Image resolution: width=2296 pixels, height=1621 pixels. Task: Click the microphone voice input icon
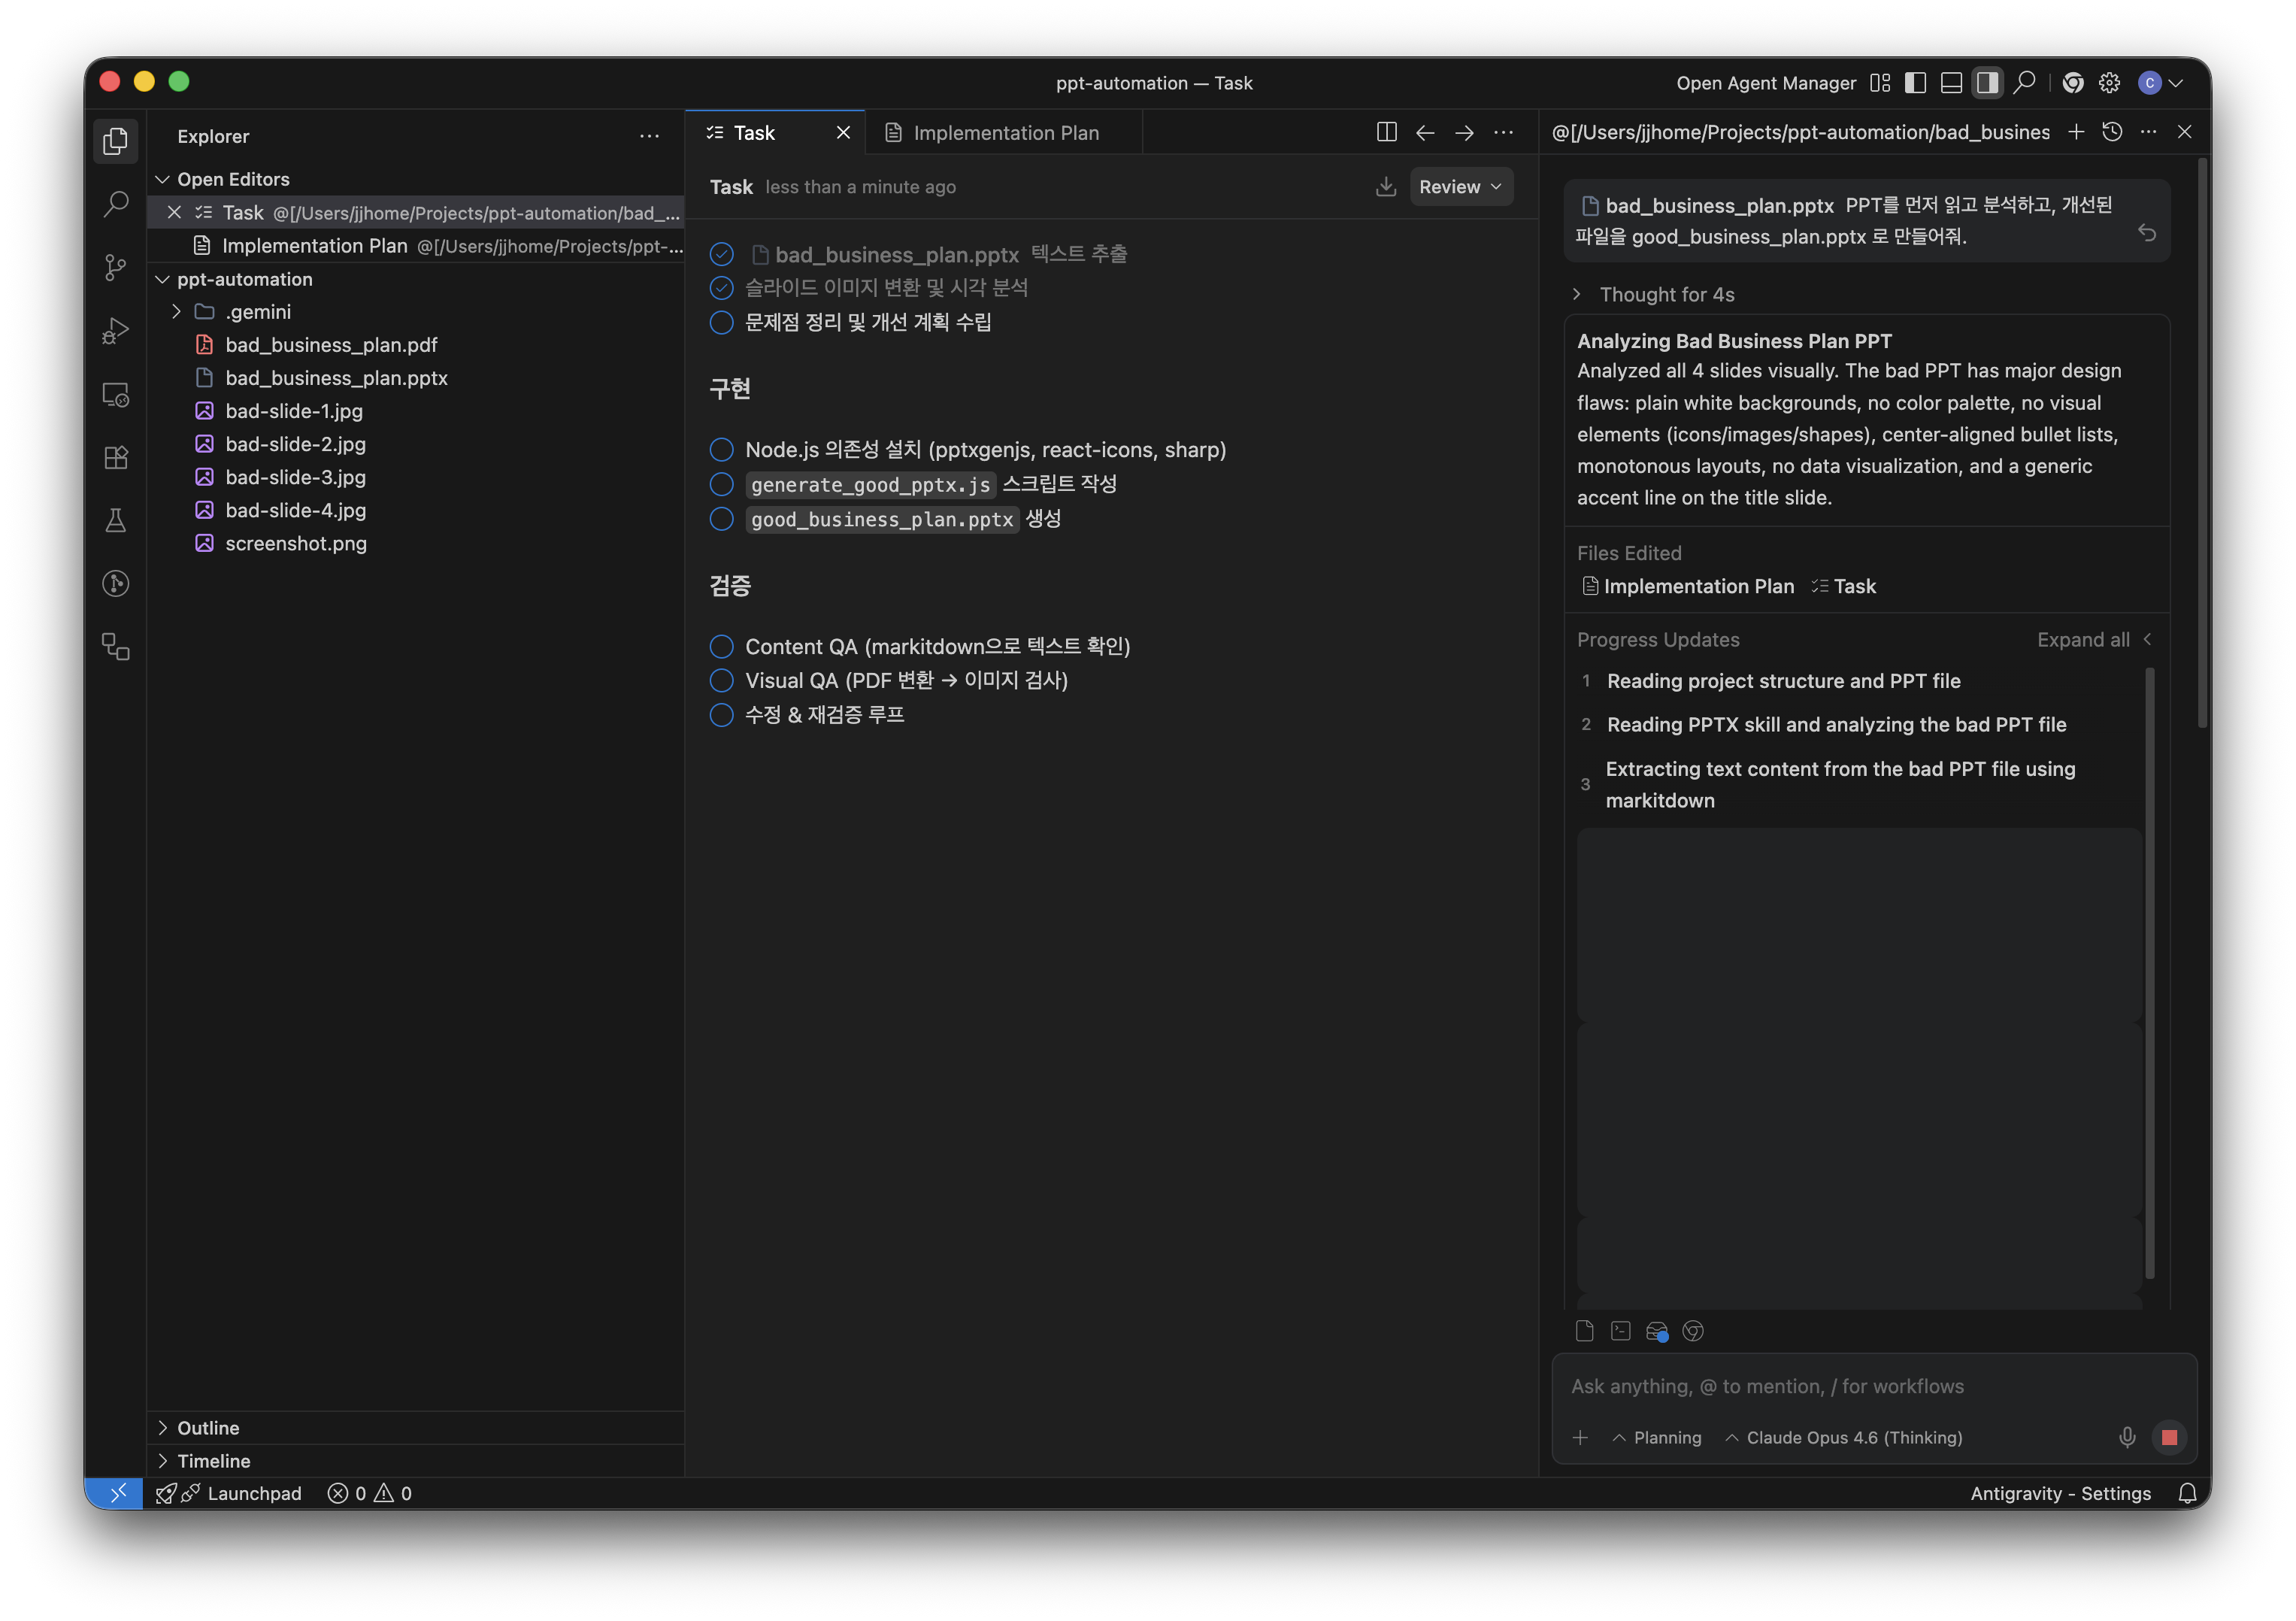(2127, 1437)
